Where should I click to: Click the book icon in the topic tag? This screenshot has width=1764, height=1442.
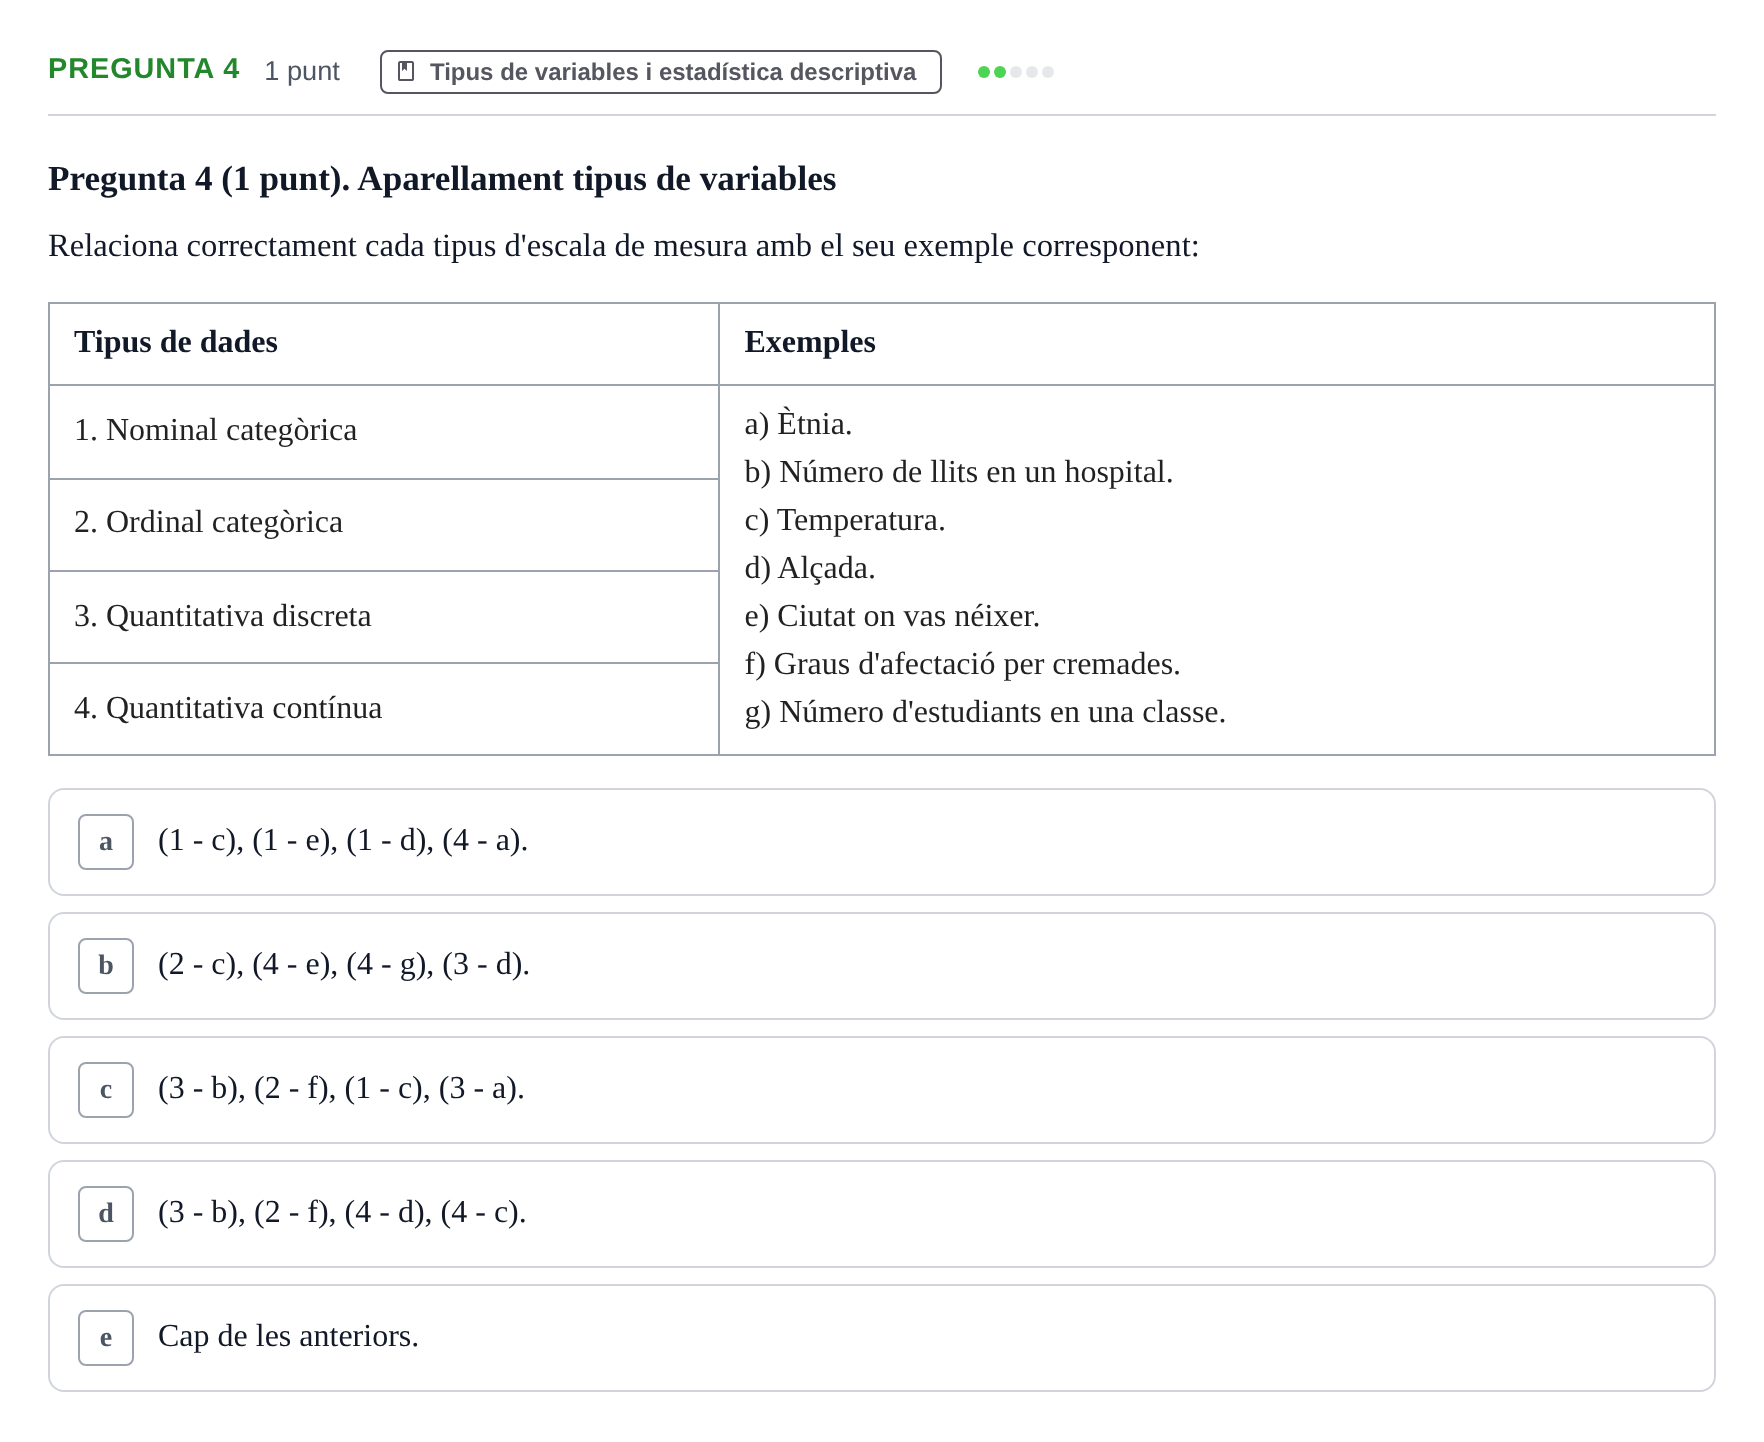[x=406, y=71]
